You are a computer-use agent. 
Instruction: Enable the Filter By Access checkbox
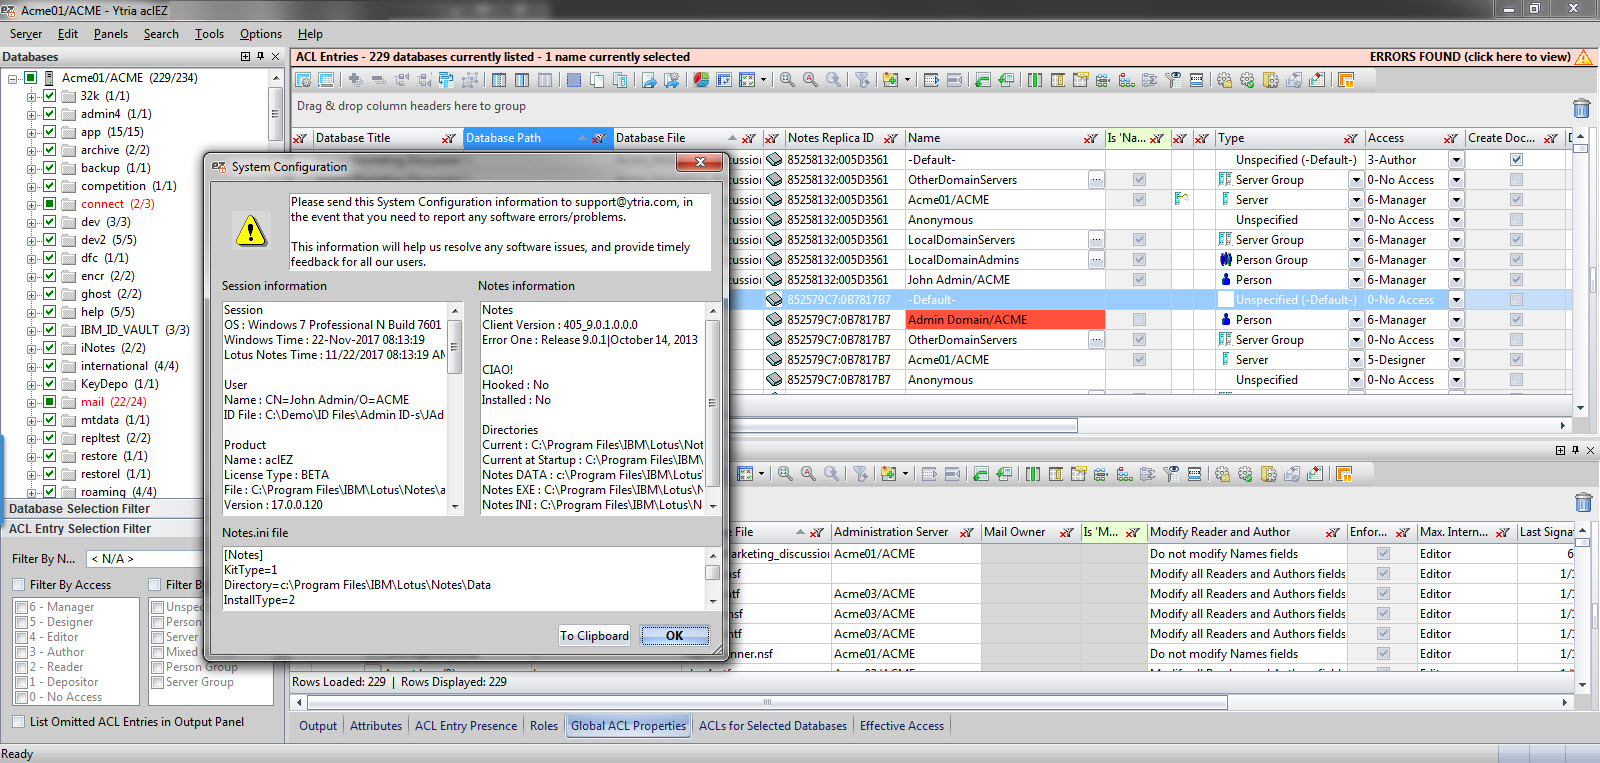[x=19, y=585]
